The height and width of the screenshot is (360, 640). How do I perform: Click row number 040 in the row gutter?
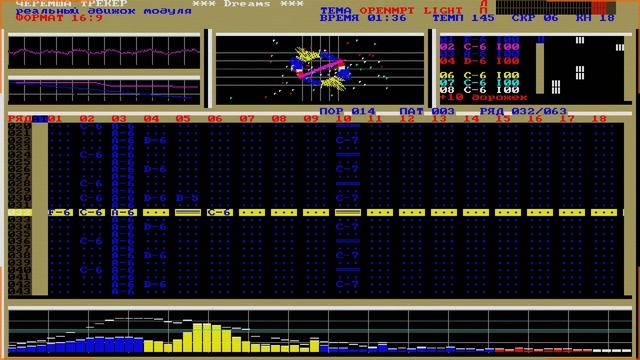(20, 270)
